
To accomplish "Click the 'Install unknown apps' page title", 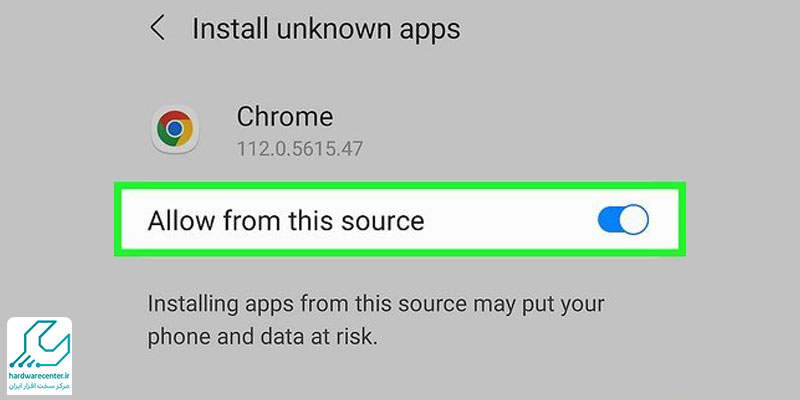I will click(326, 29).
